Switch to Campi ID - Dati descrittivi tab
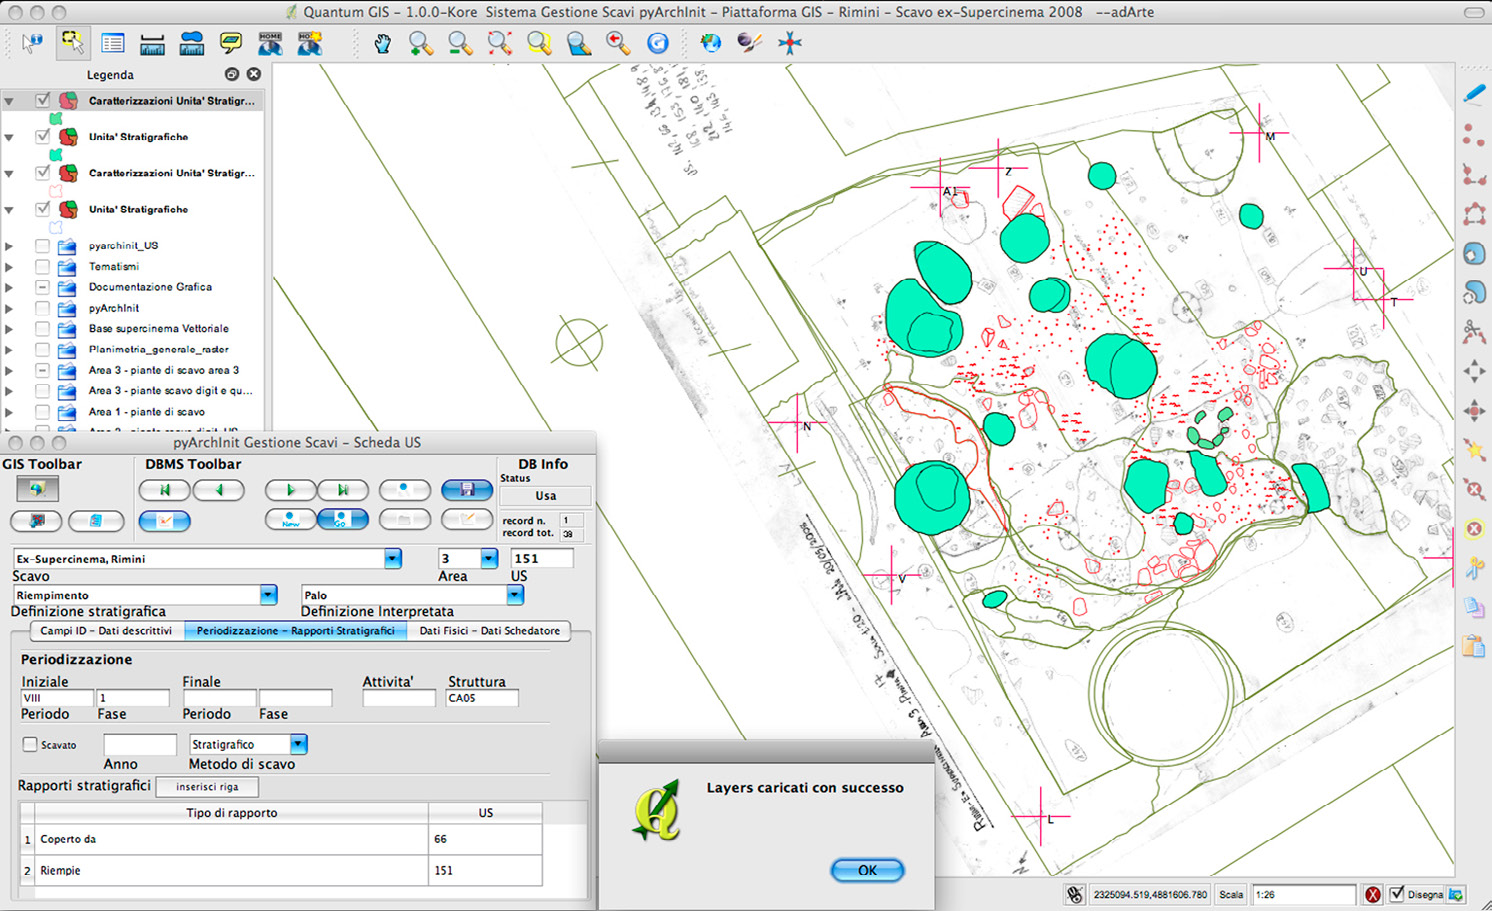1492x911 pixels. [x=106, y=631]
